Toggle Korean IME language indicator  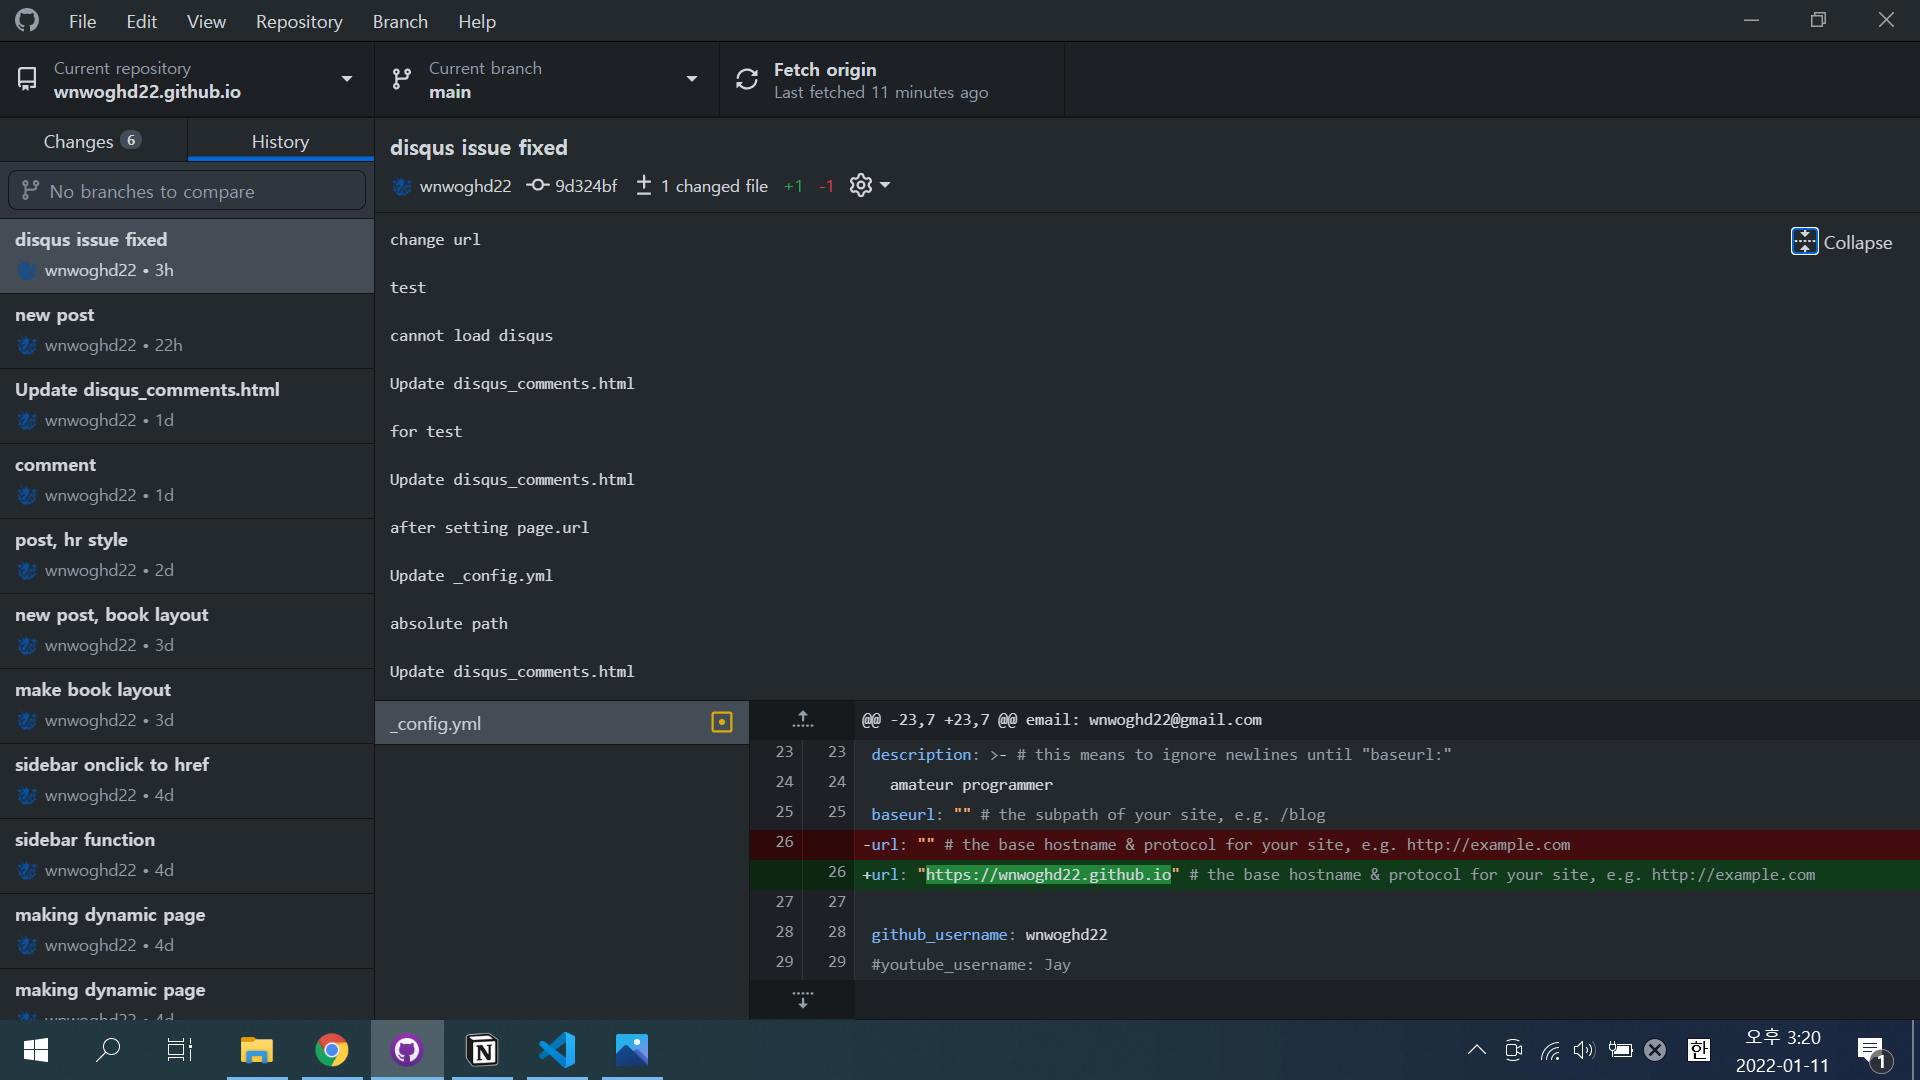pyautogui.click(x=1699, y=1050)
